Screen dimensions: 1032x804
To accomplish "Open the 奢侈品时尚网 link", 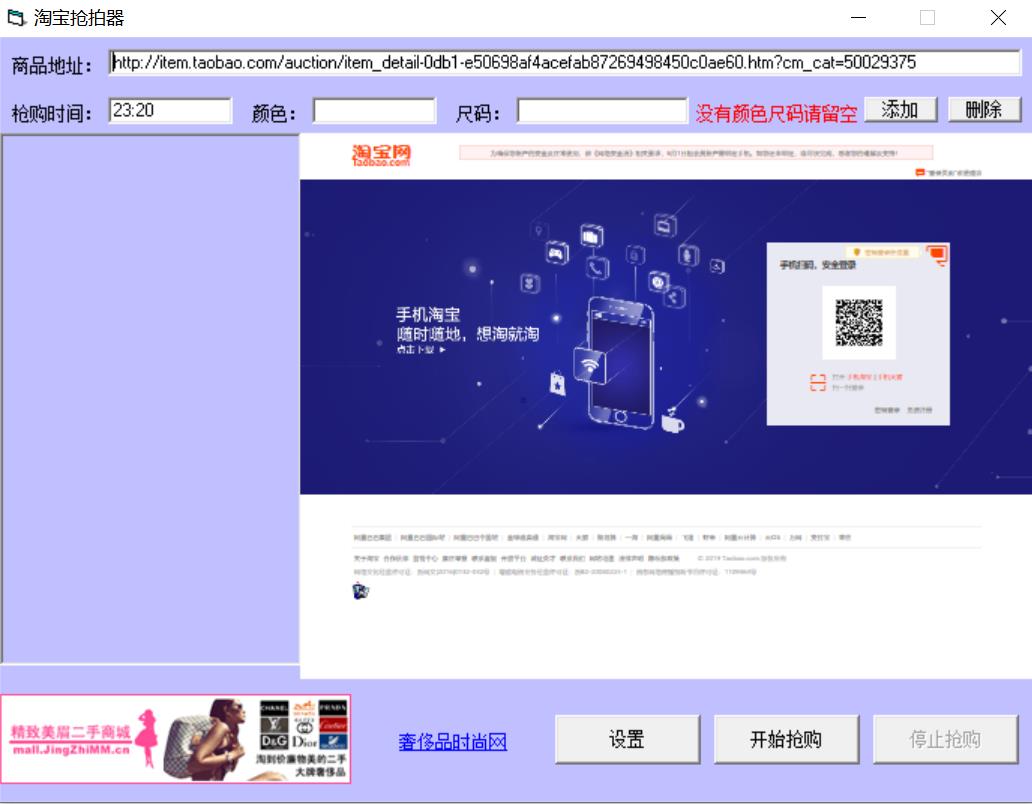I will coord(450,742).
